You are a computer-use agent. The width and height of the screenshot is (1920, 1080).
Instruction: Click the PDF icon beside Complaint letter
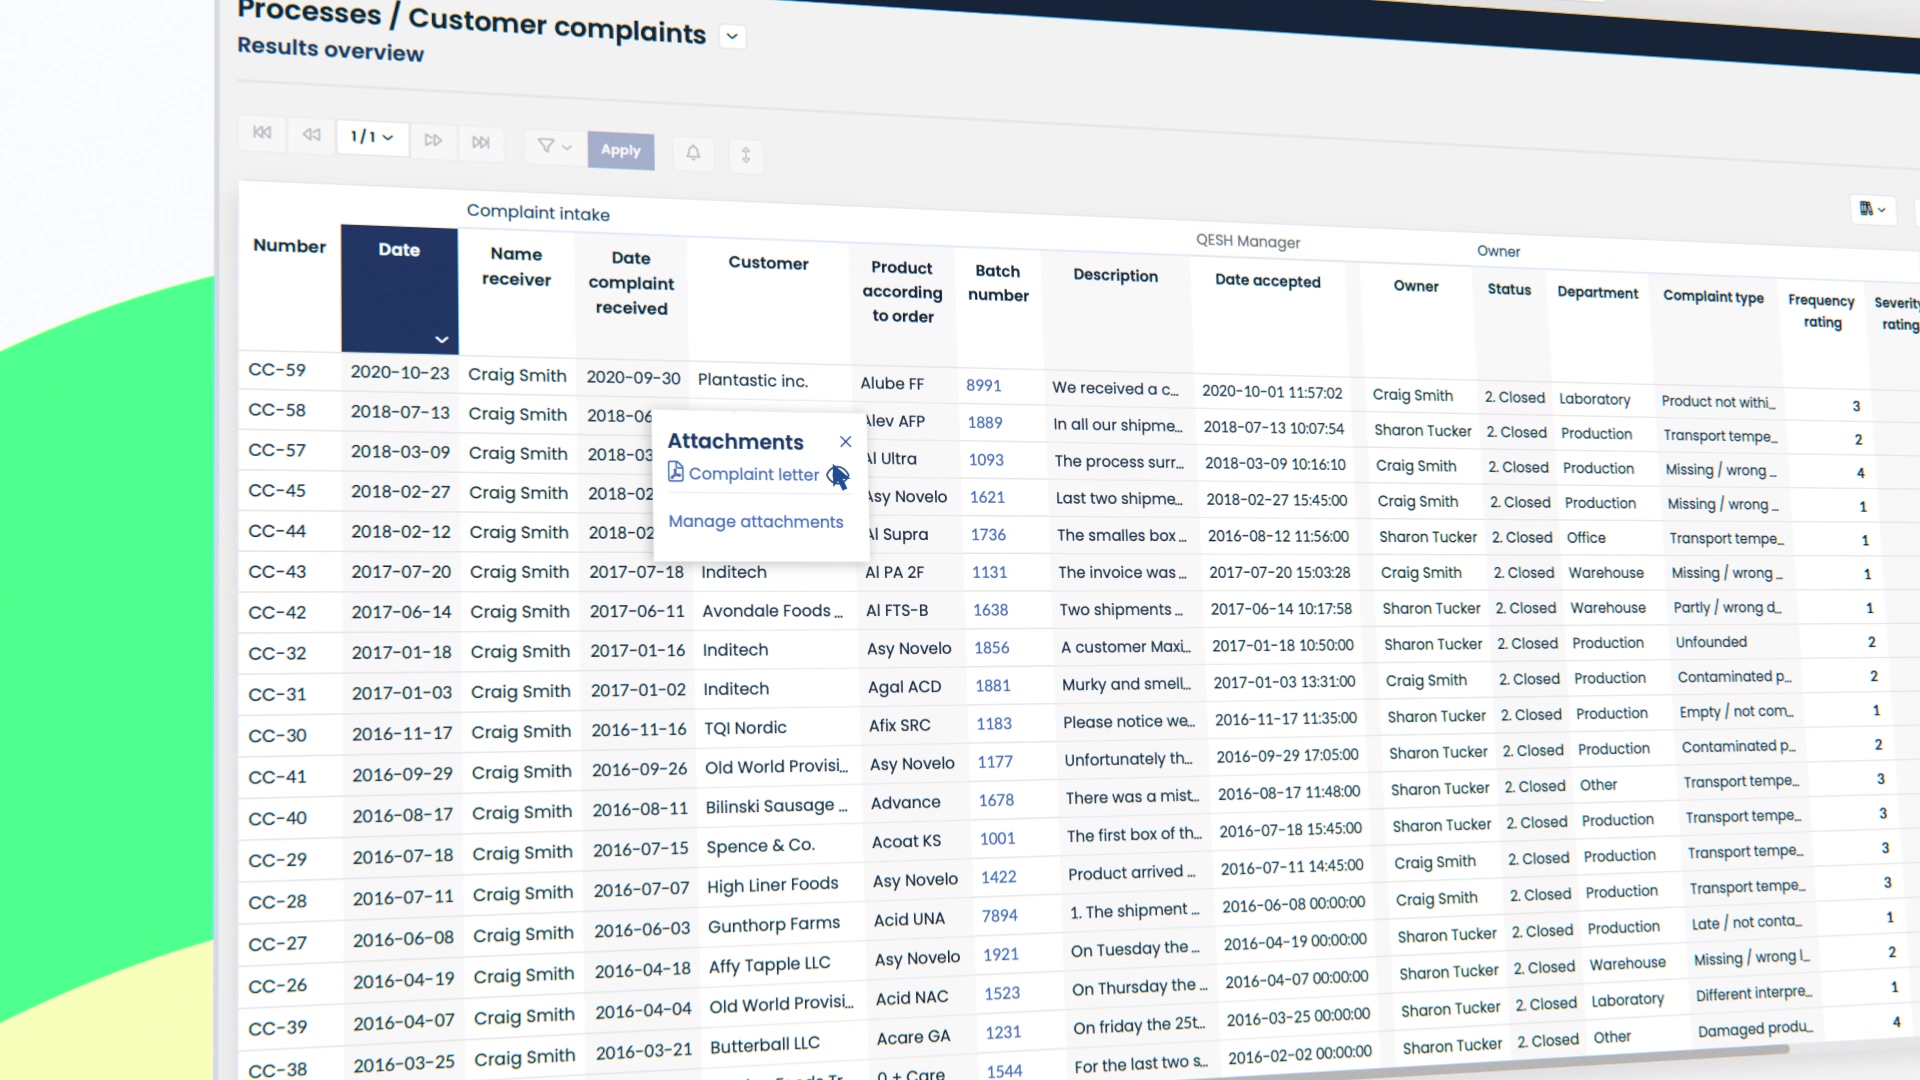coord(676,472)
